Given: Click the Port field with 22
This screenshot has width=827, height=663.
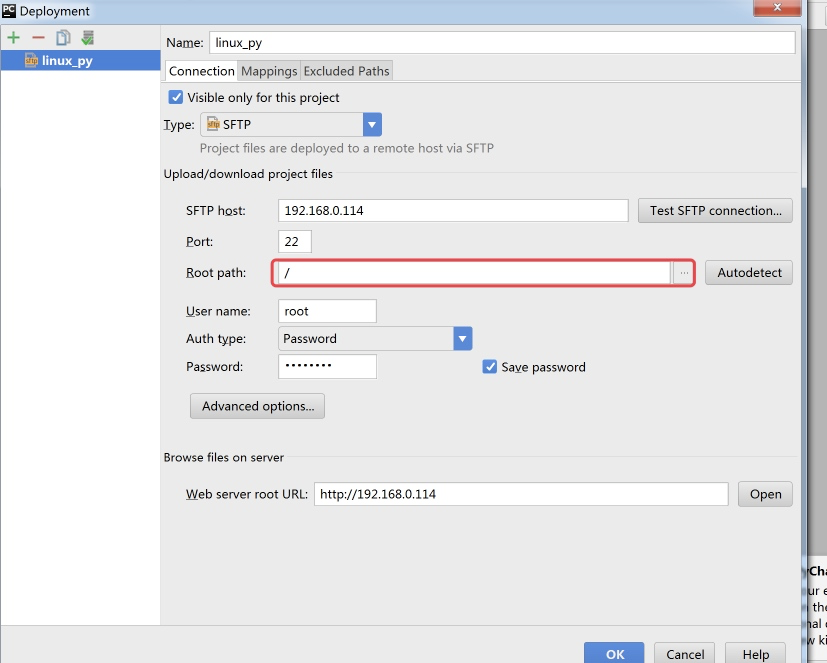Looking at the screenshot, I should tap(295, 242).
